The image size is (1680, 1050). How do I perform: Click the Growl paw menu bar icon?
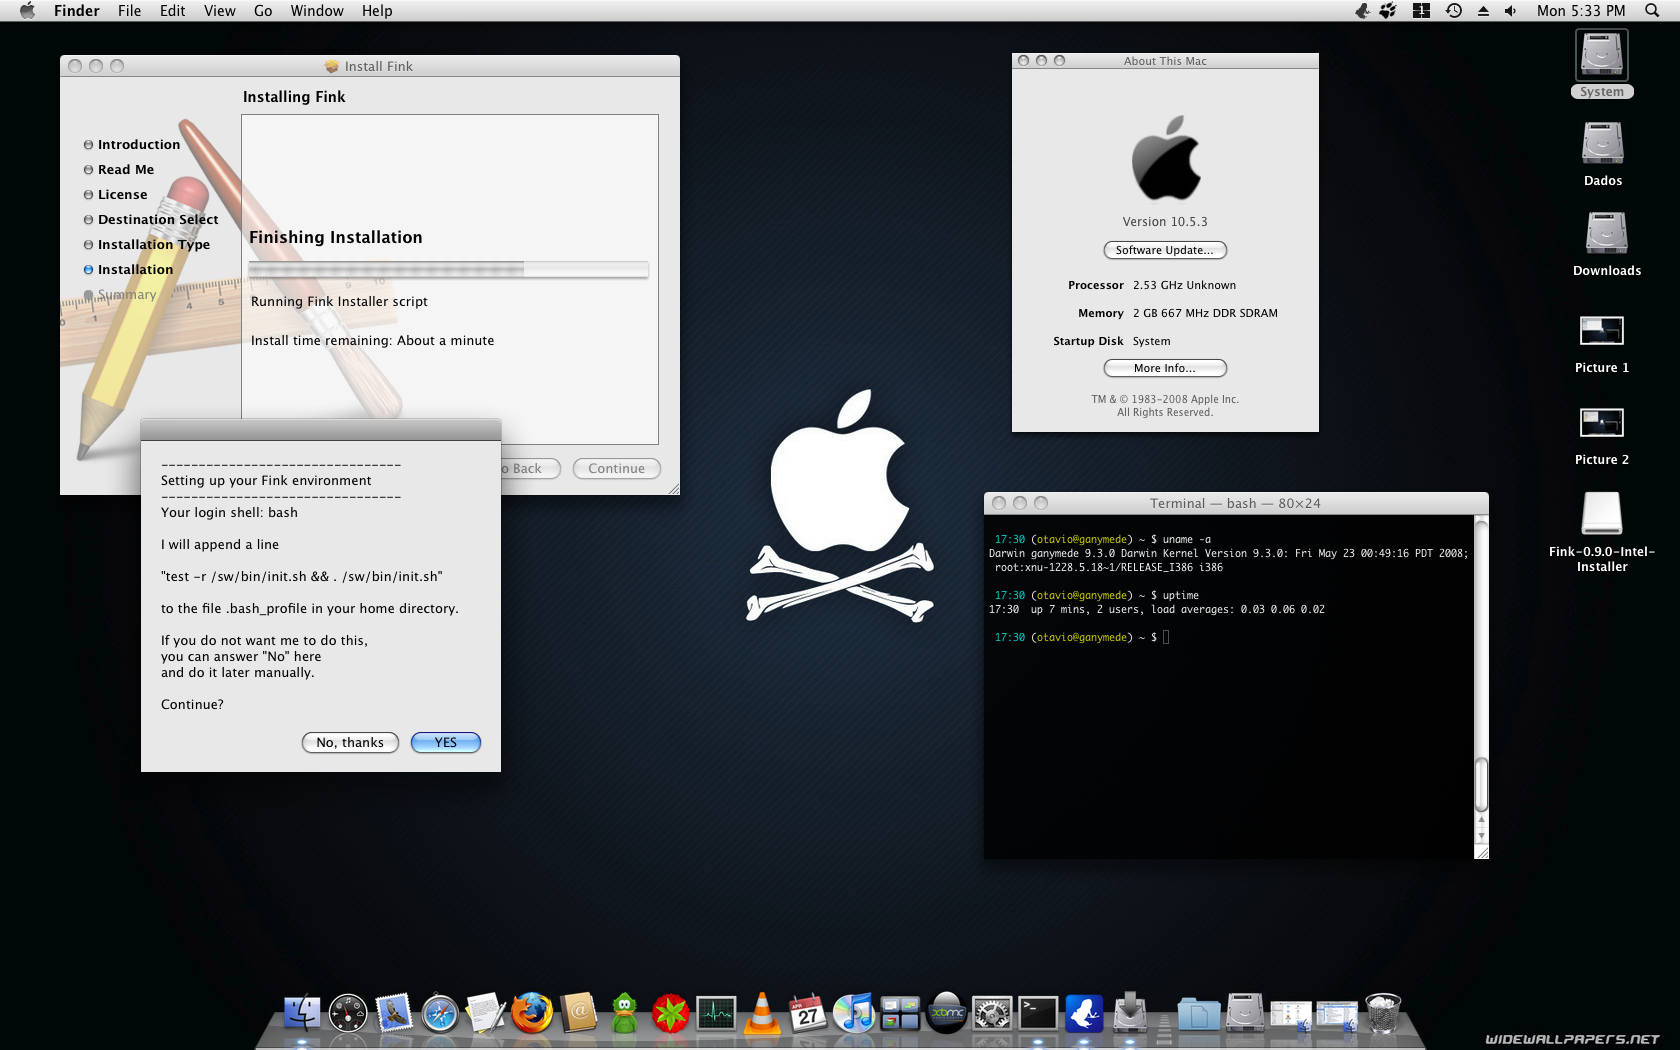pyautogui.click(x=1388, y=11)
